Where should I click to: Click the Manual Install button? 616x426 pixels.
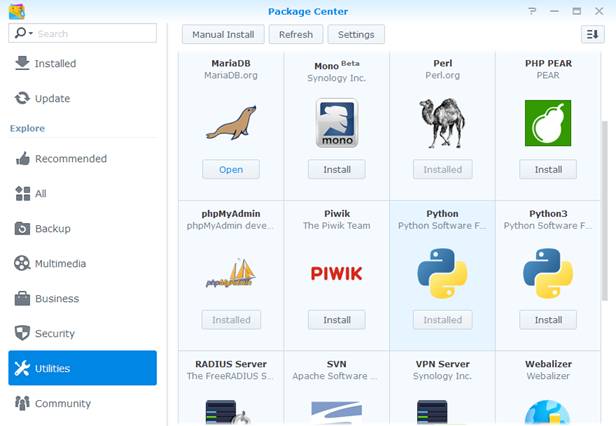point(223,35)
